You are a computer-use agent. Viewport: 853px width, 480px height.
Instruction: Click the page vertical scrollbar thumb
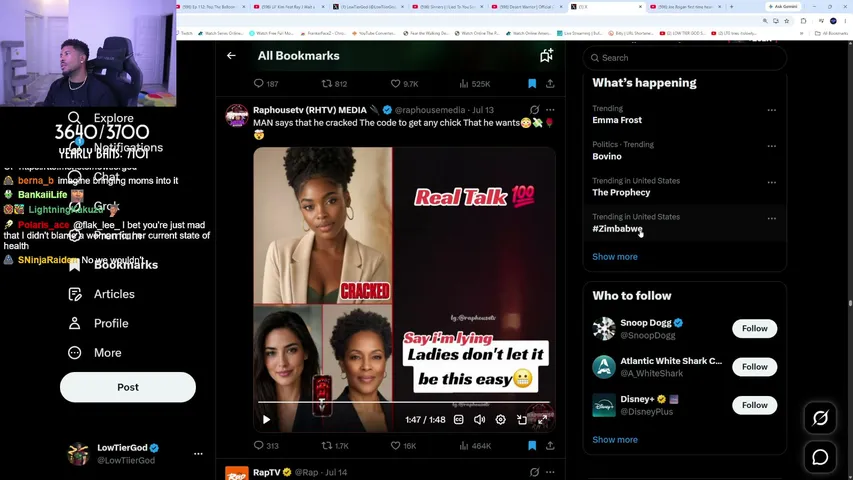coord(850,303)
